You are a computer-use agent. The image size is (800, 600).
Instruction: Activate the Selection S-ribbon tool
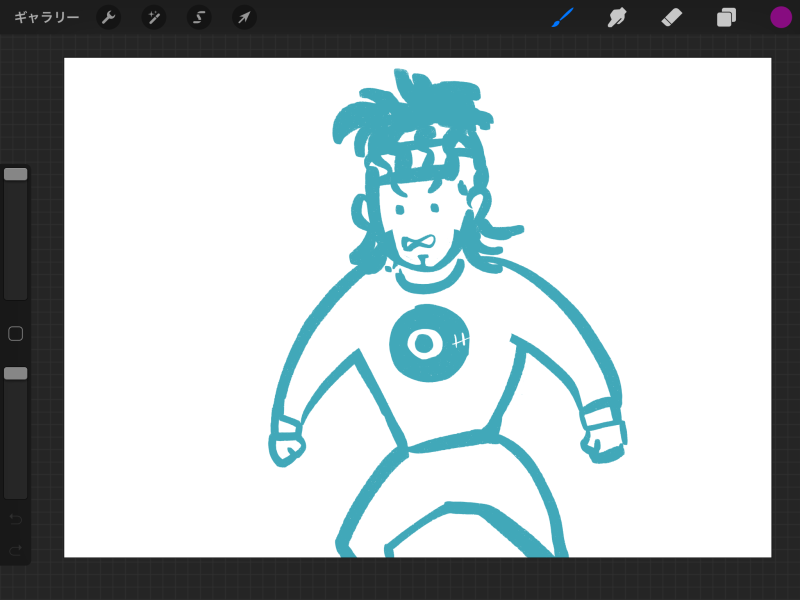pos(199,17)
